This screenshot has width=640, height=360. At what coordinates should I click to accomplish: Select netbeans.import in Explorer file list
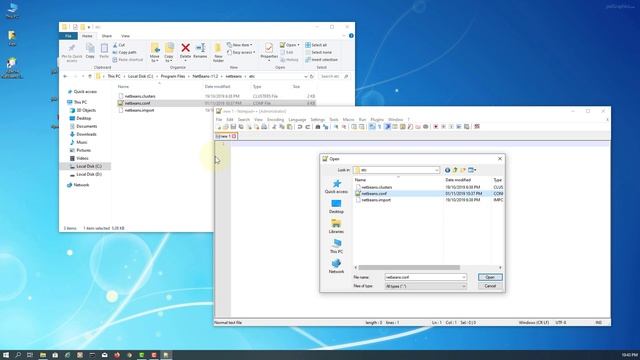pyautogui.click(x=139, y=110)
